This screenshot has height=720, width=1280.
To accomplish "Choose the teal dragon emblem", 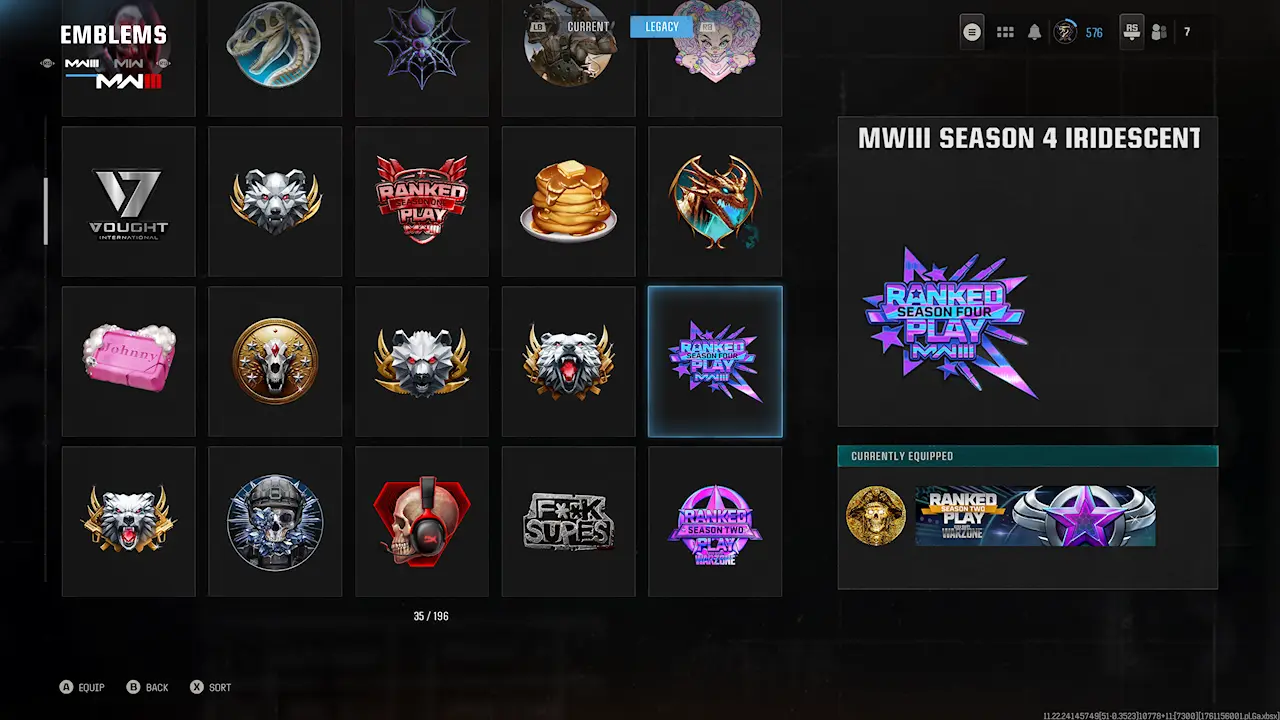I will pyautogui.click(x=715, y=202).
